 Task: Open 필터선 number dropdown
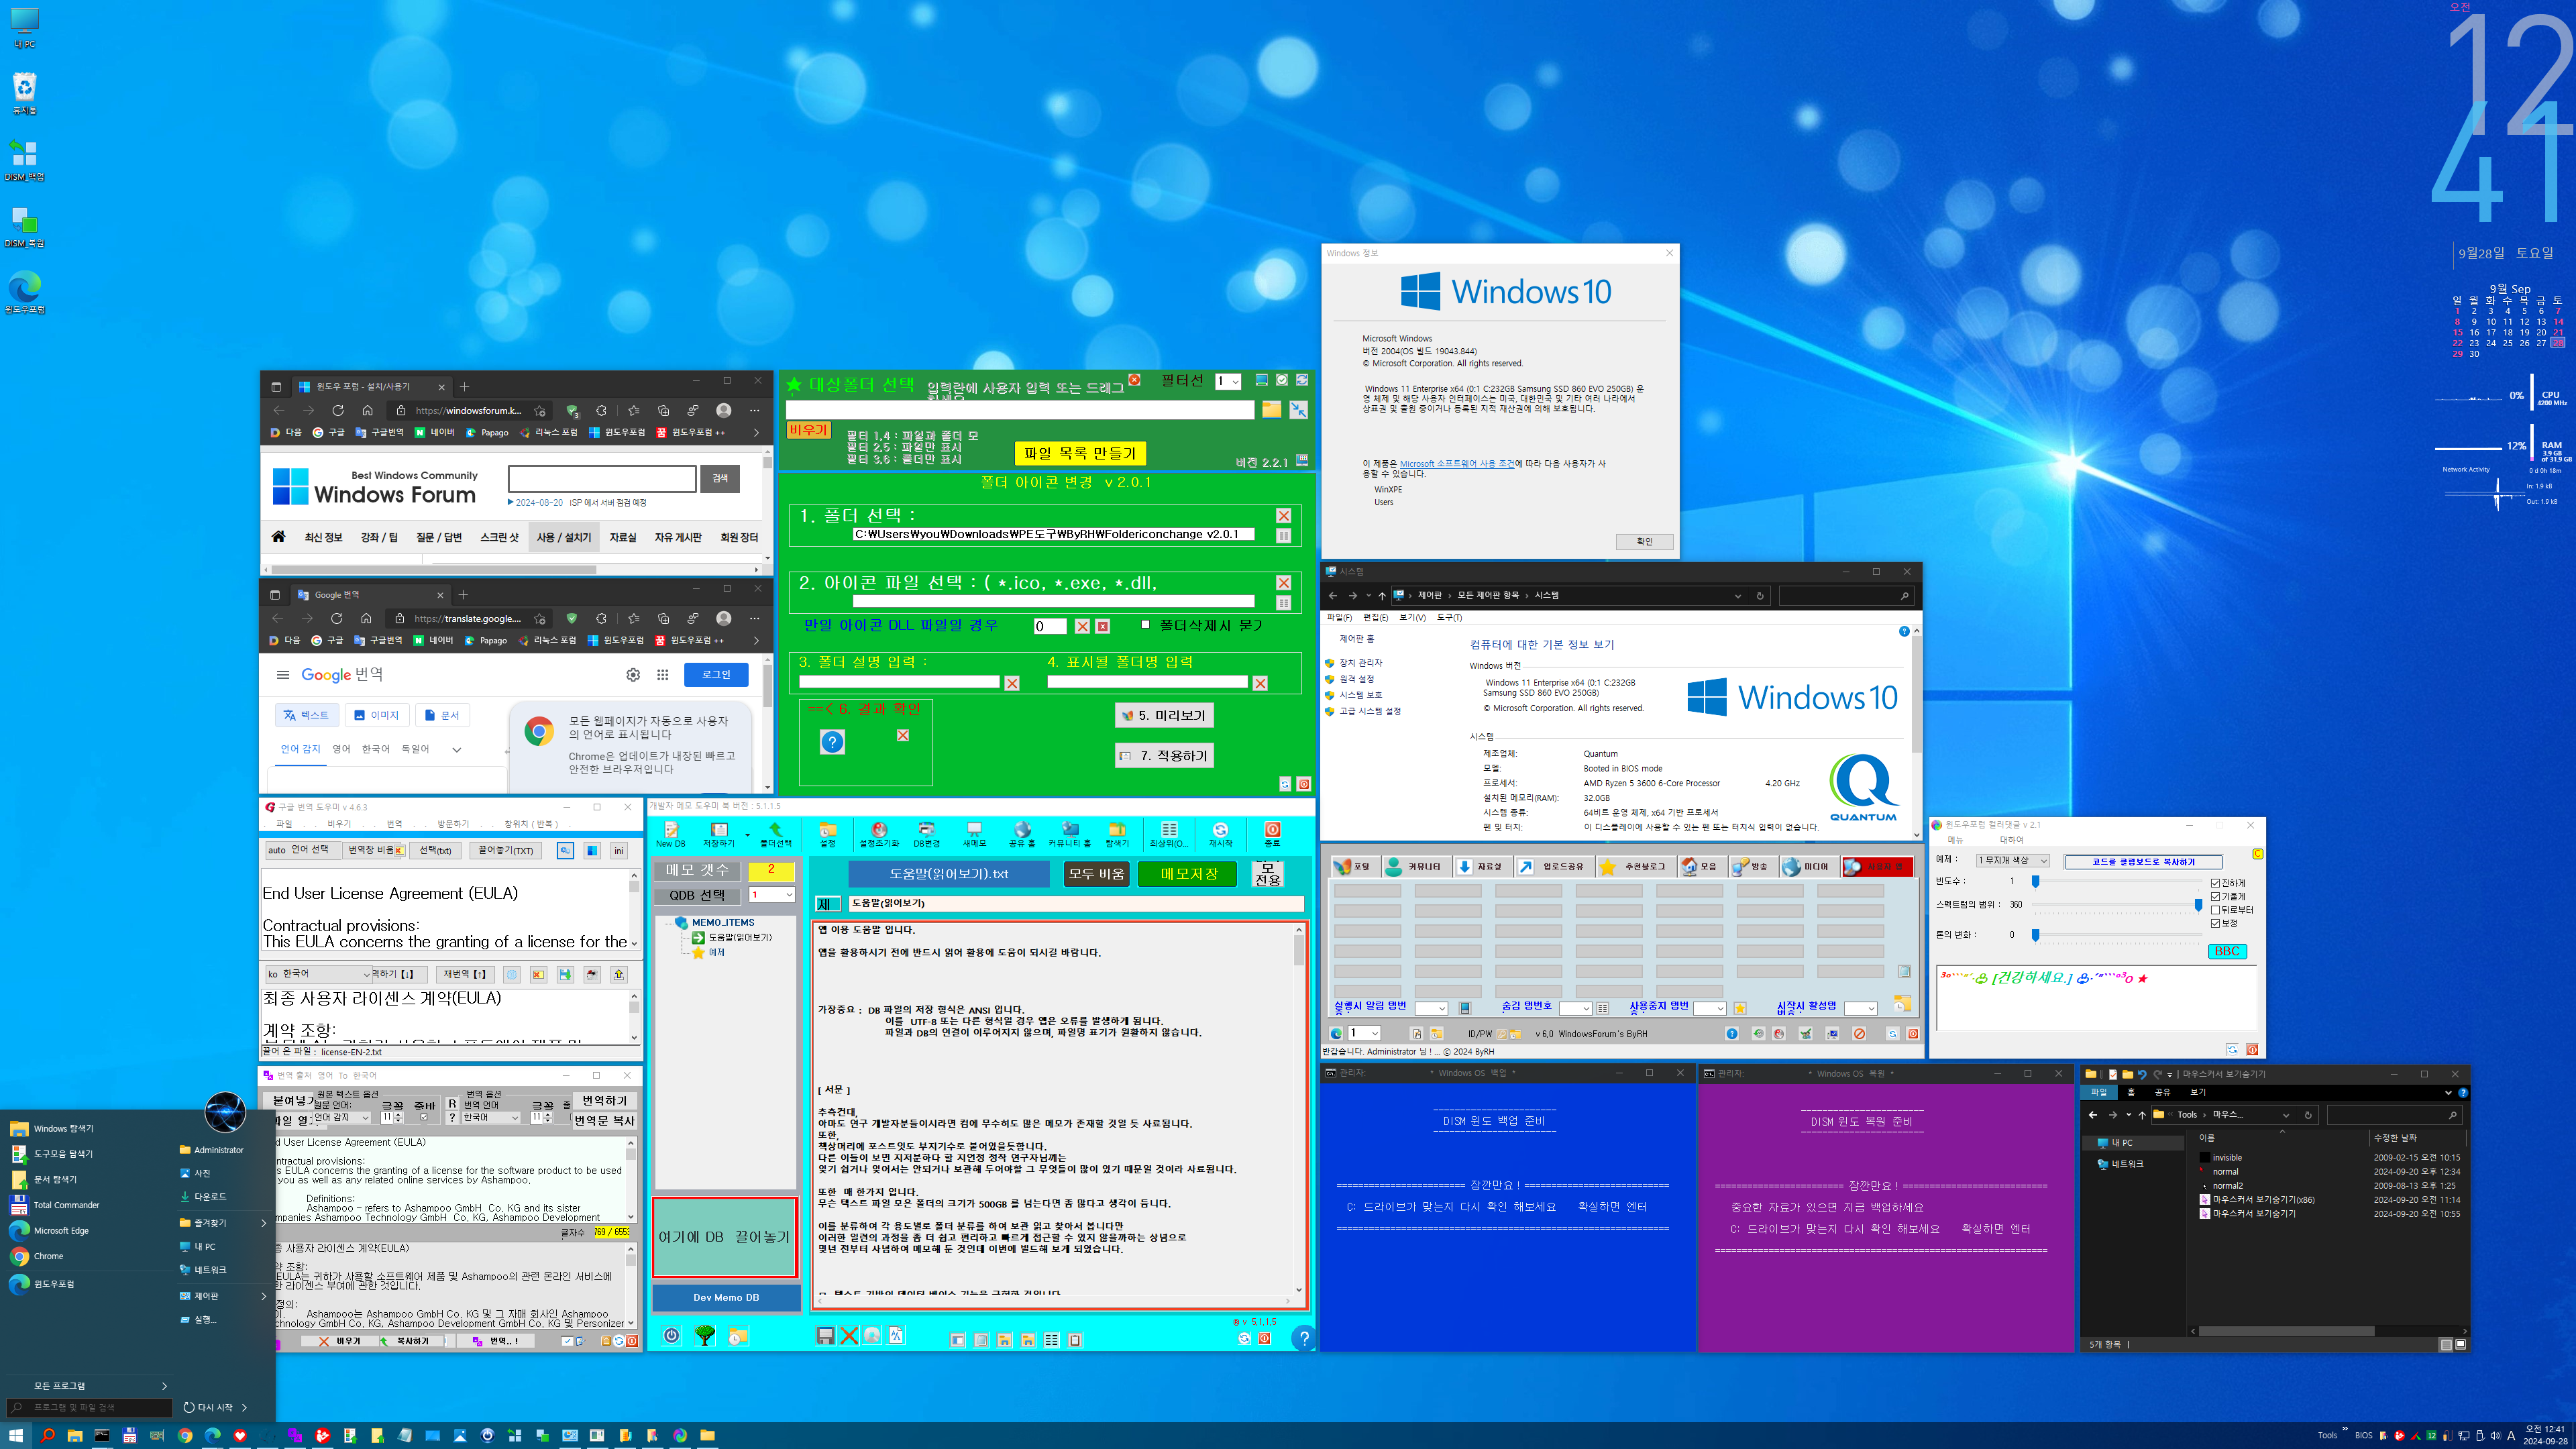pos(1228,381)
